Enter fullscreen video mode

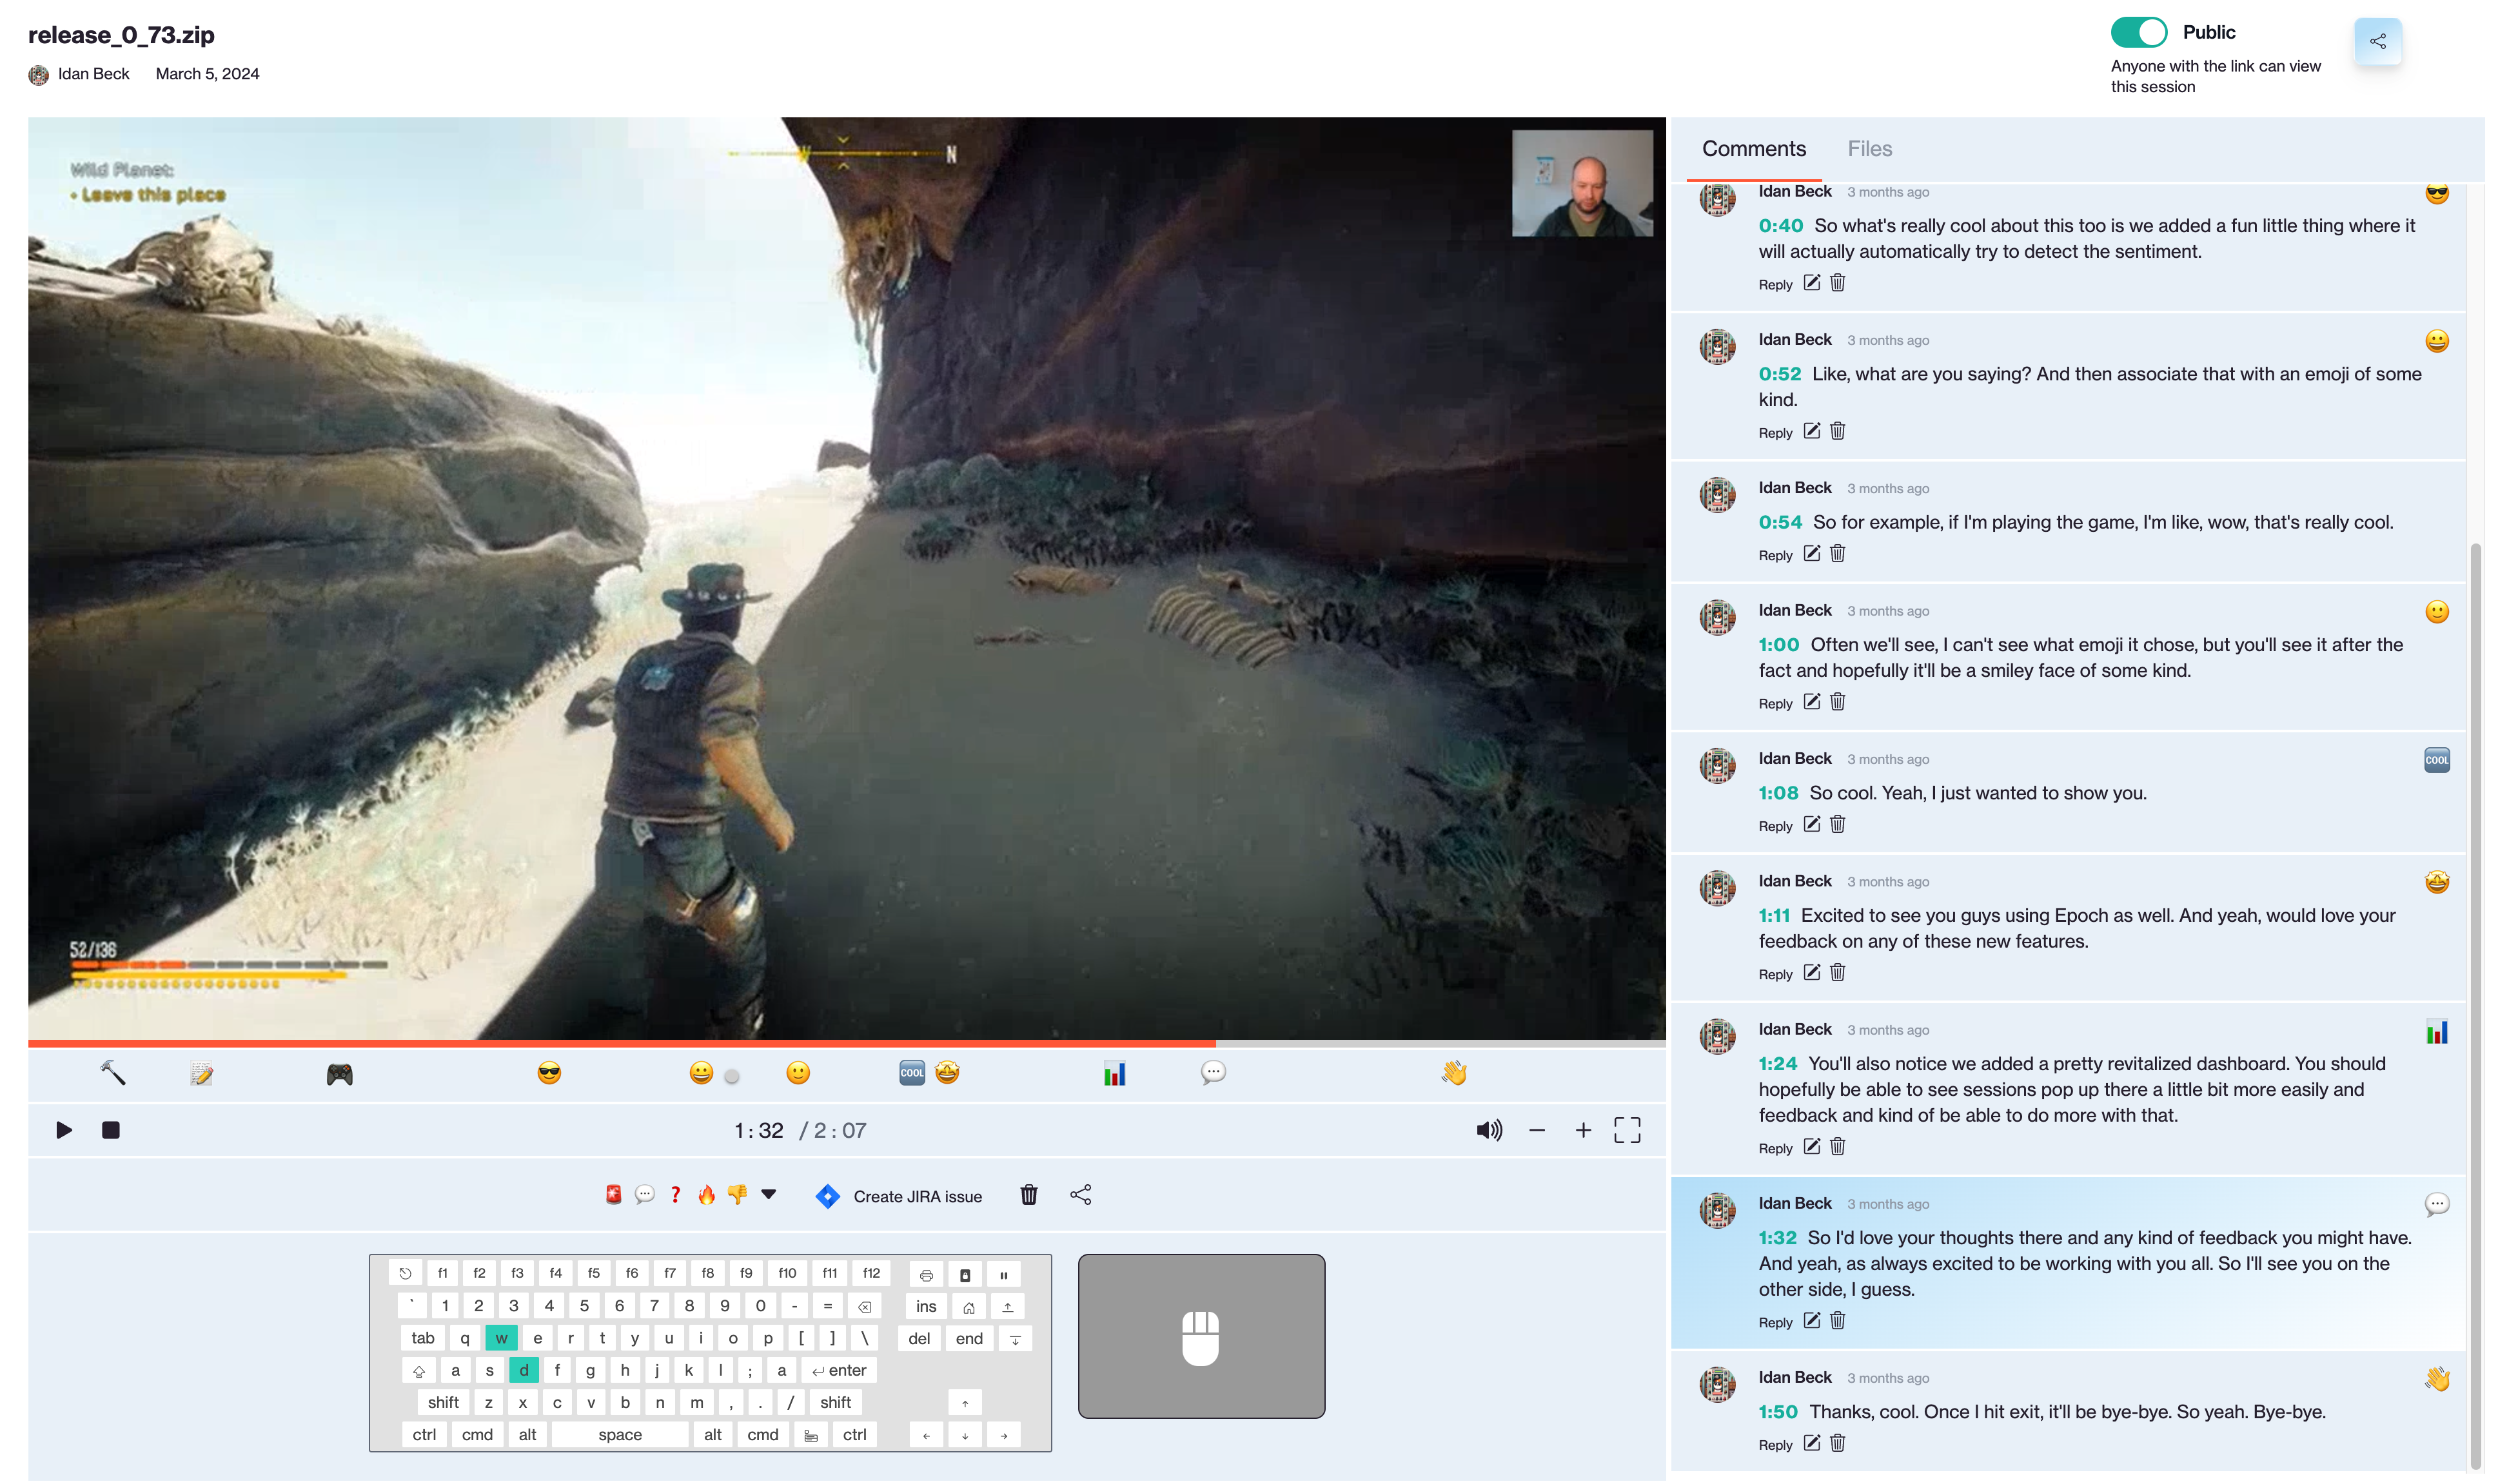(1626, 1130)
